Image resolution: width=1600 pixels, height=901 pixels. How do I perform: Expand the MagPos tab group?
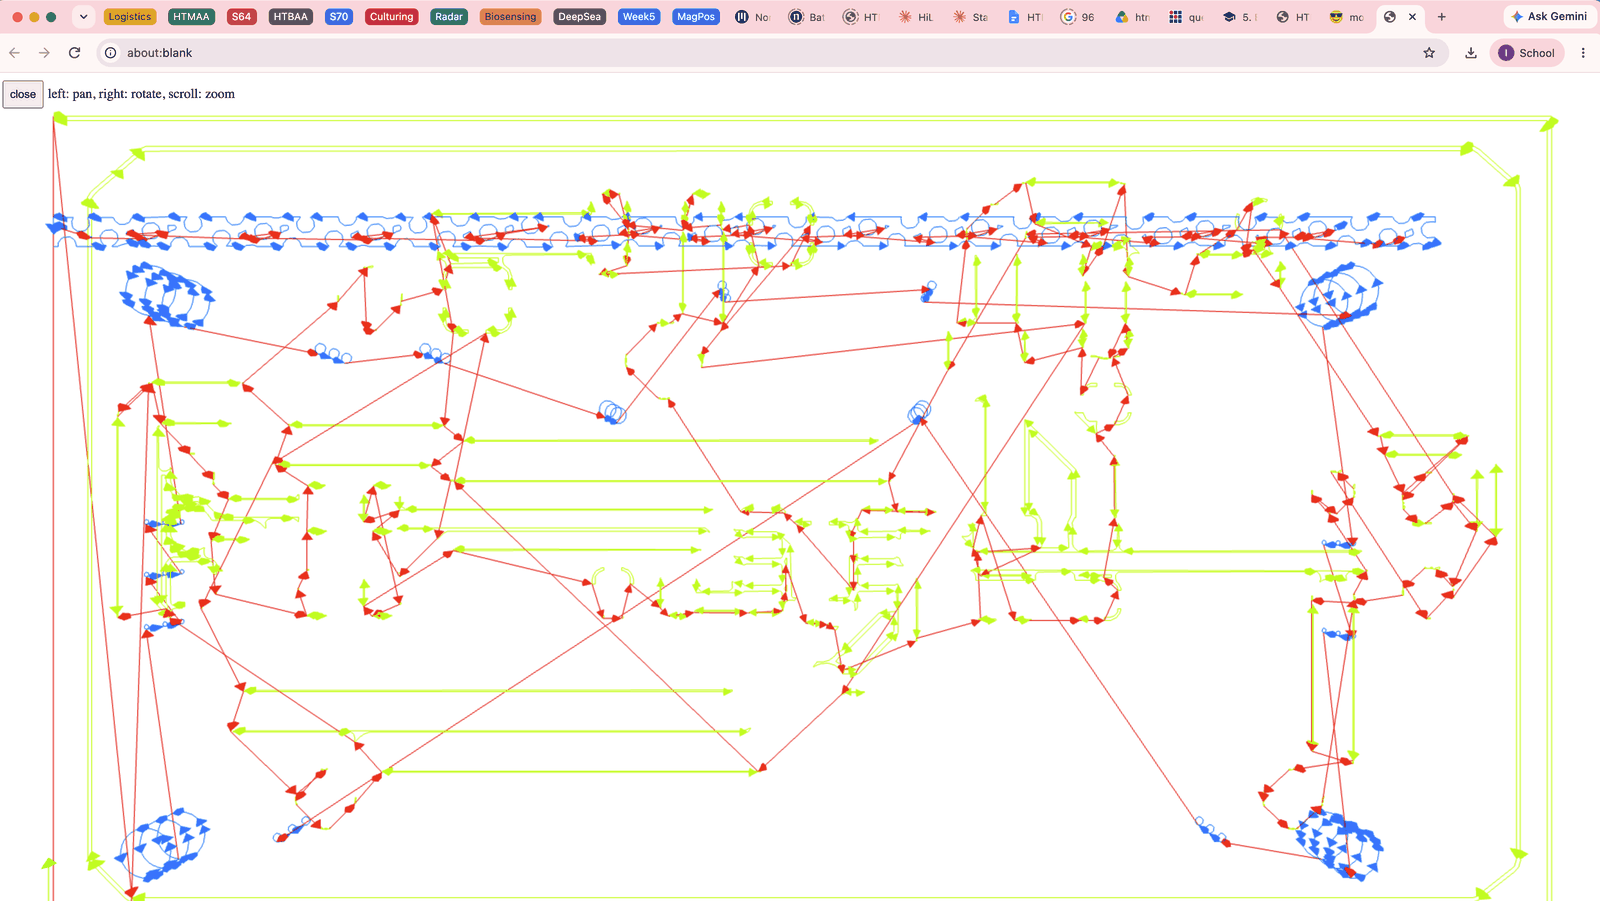[x=696, y=17]
